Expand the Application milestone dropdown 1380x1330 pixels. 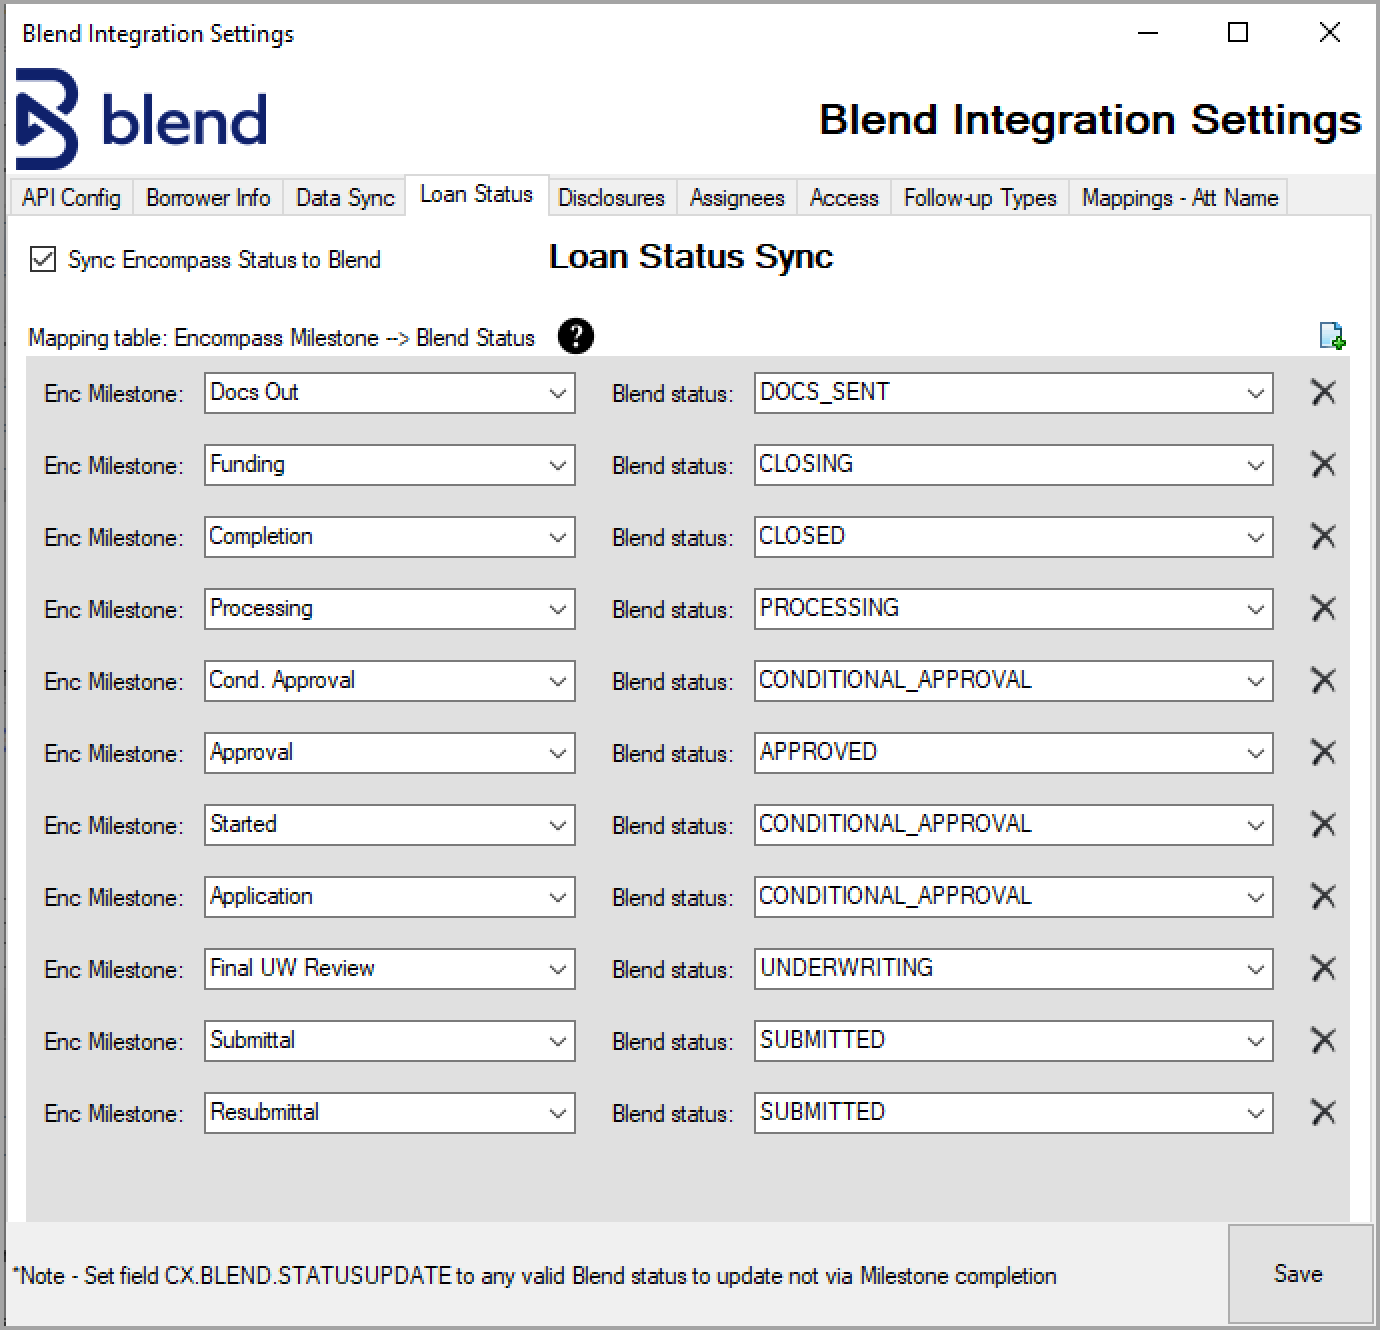coord(390,897)
